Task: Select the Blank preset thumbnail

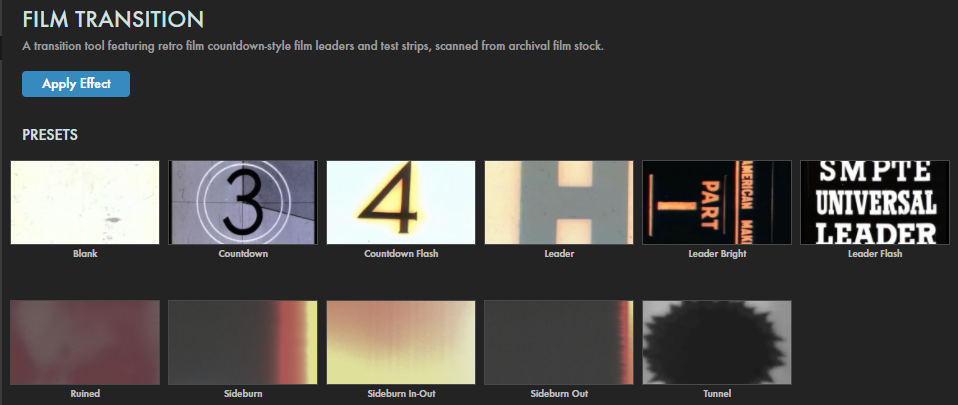Action: (x=85, y=202)
